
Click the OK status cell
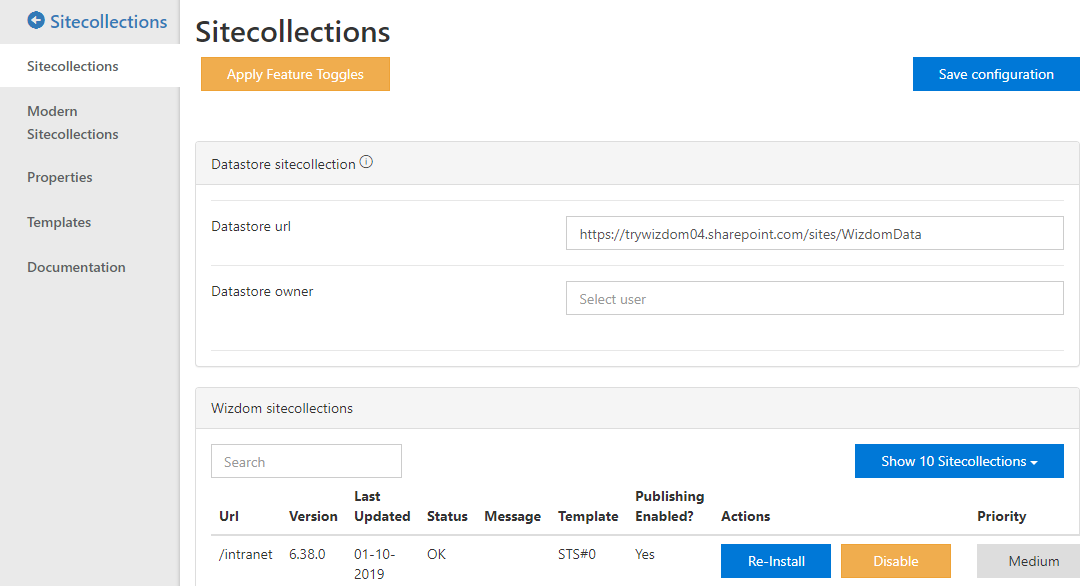tap(436, 555)
